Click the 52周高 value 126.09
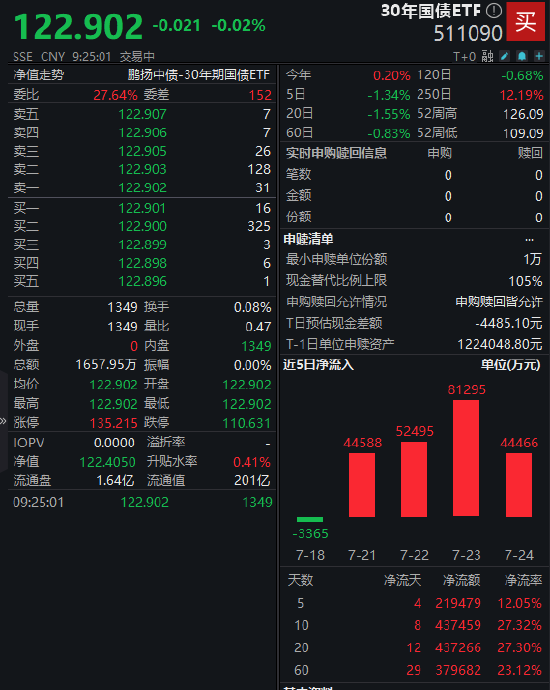The width and height of the screenshot is (550, 690). click(x=523, y=114)
